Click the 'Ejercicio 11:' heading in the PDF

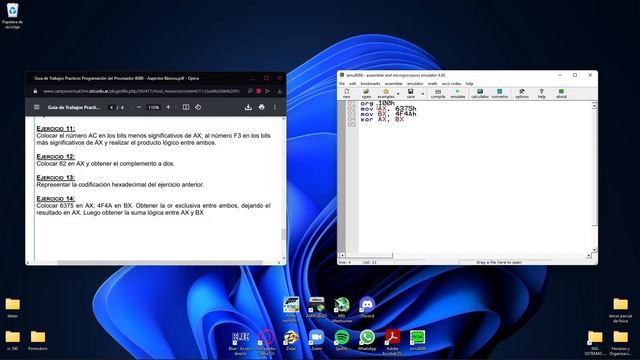tap(56, 129)
